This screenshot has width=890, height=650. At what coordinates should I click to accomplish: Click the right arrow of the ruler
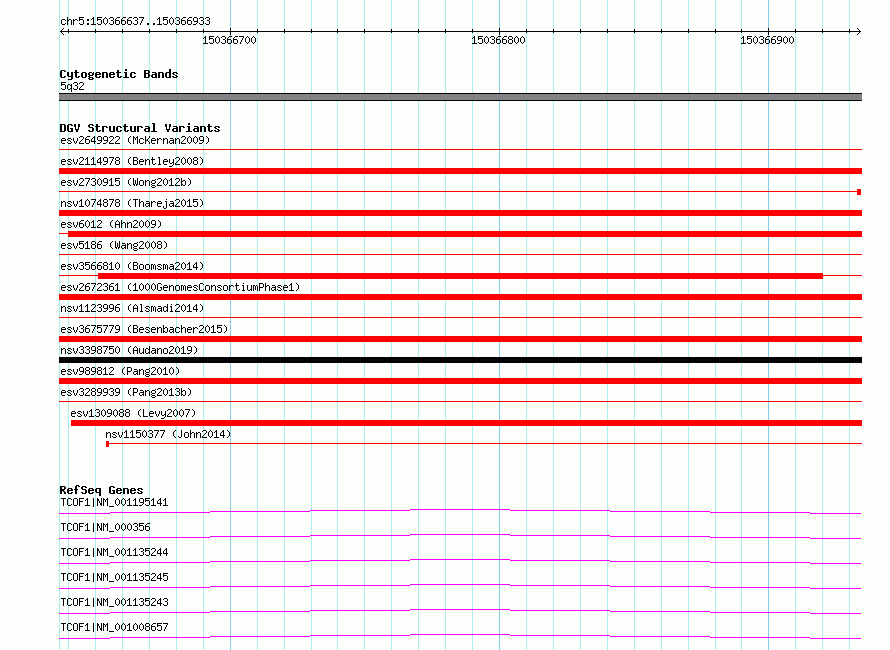point(858,31)
